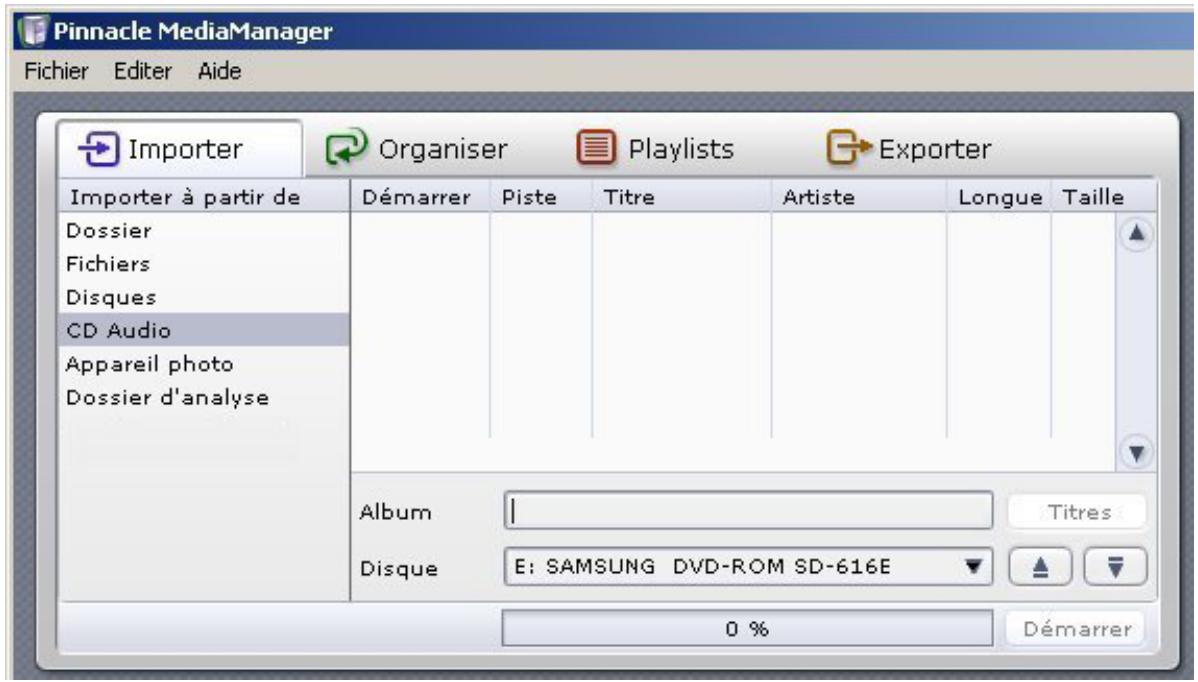Select the Importer tab label
This screenshot has width=1198, height=682.
185,149
